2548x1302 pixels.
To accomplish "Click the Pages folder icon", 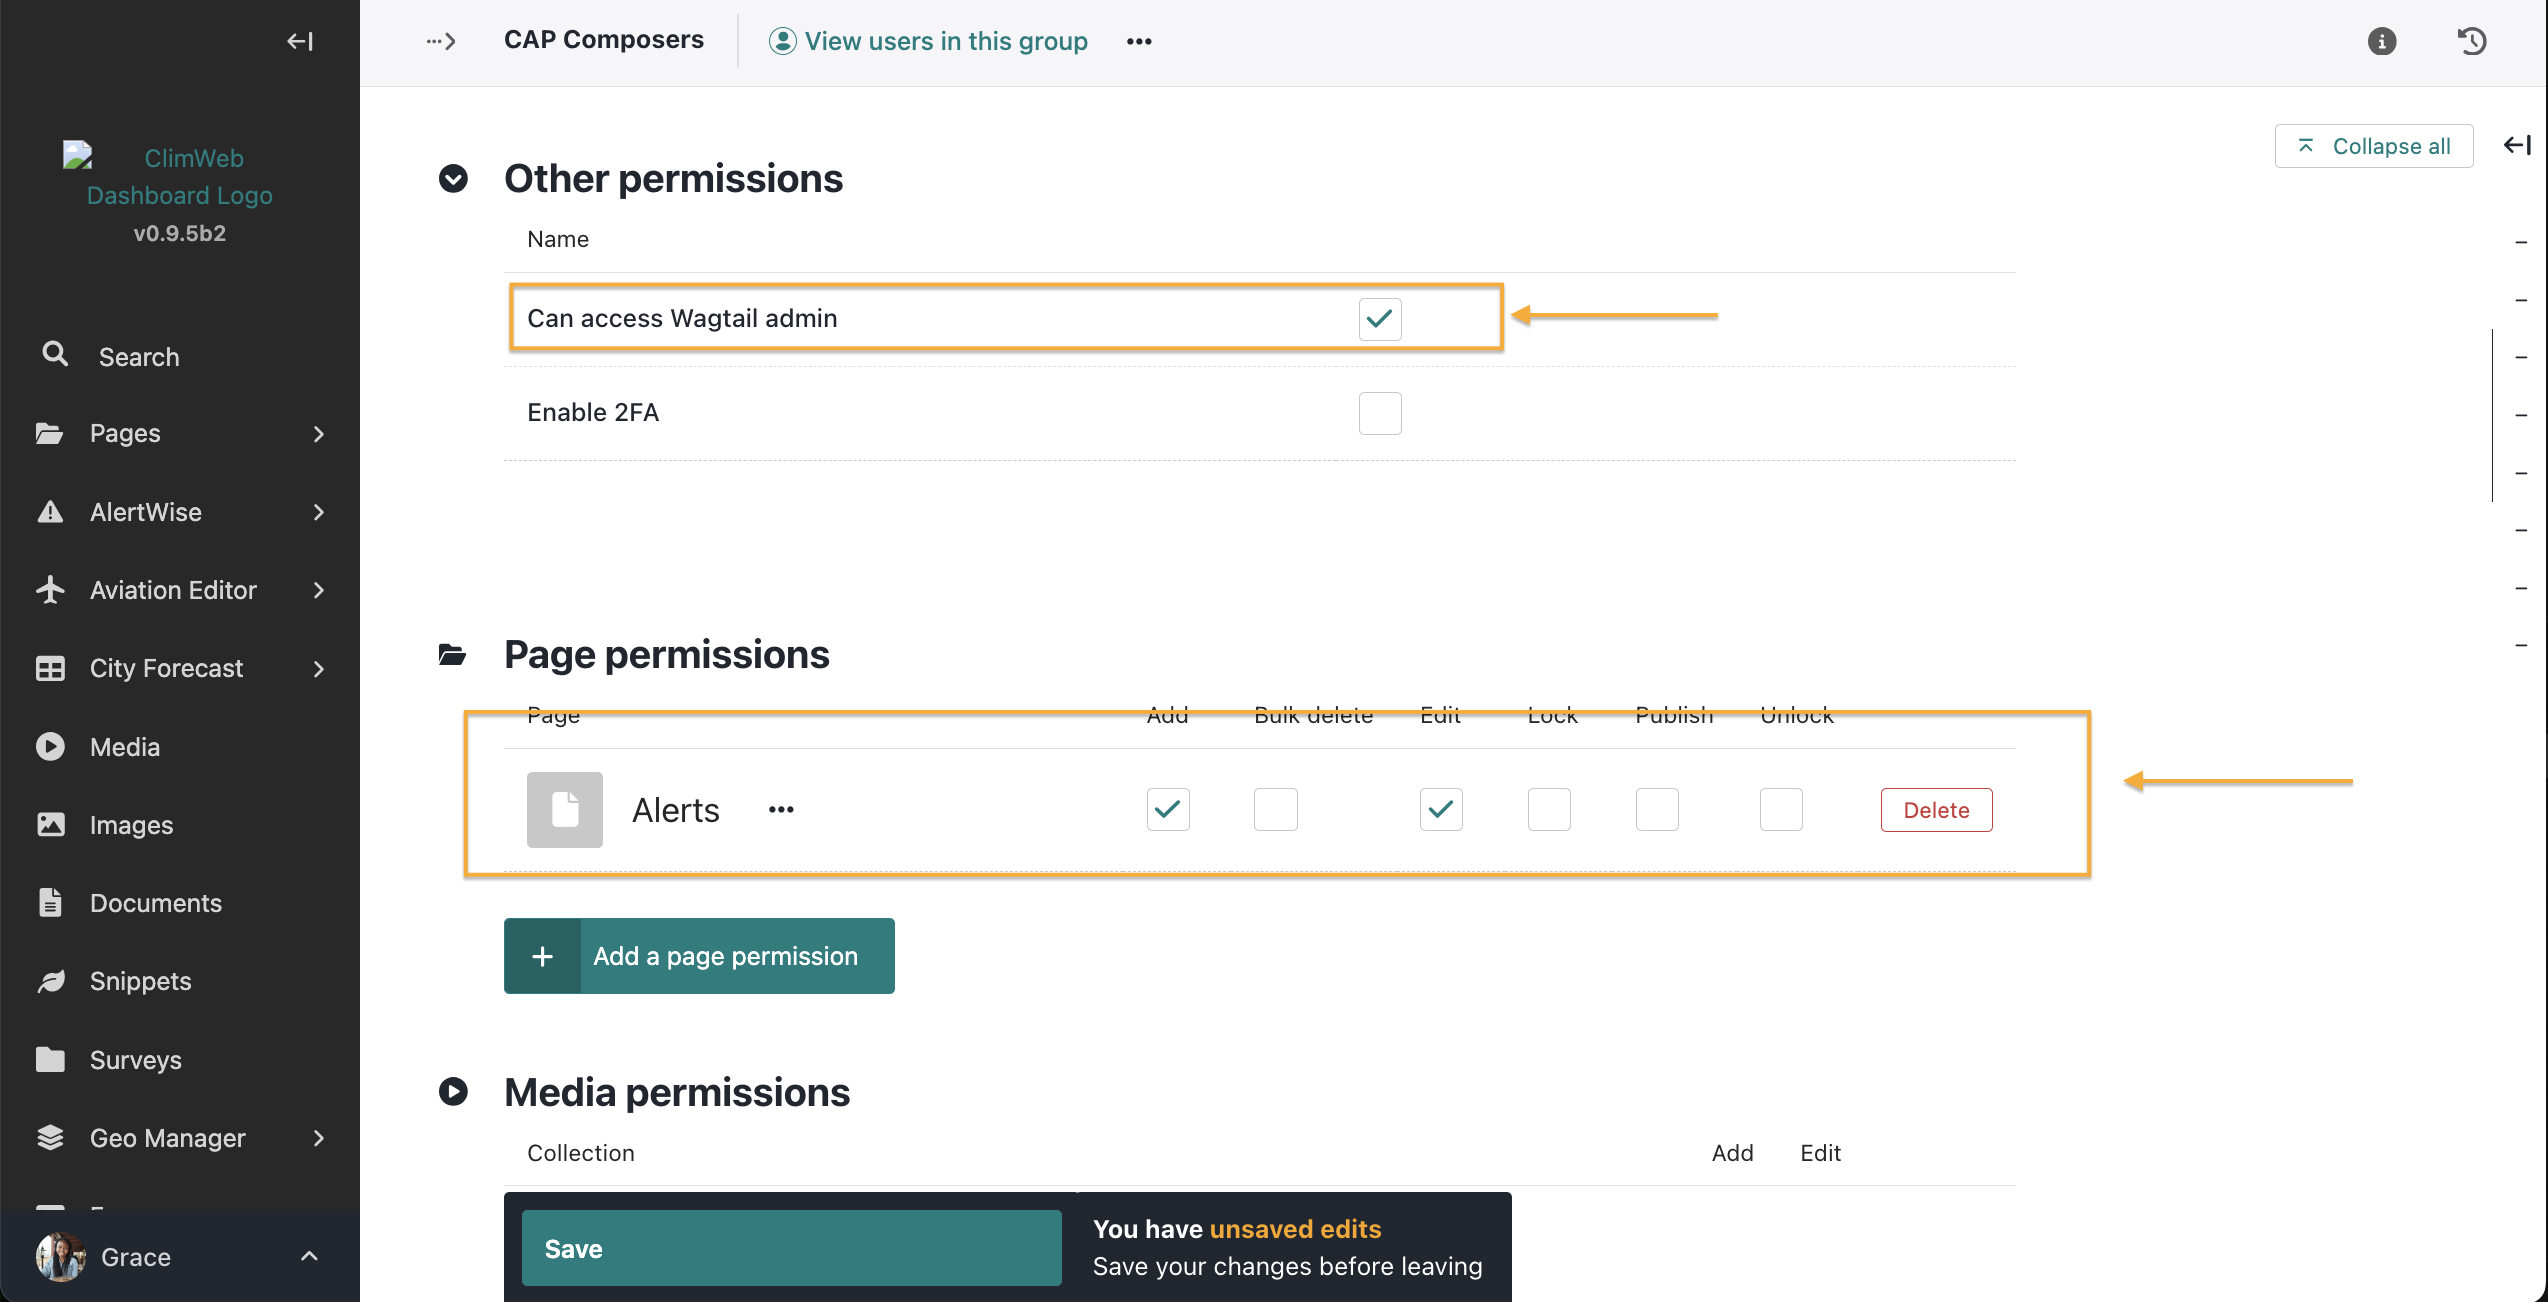I will (x=50, y=433).
